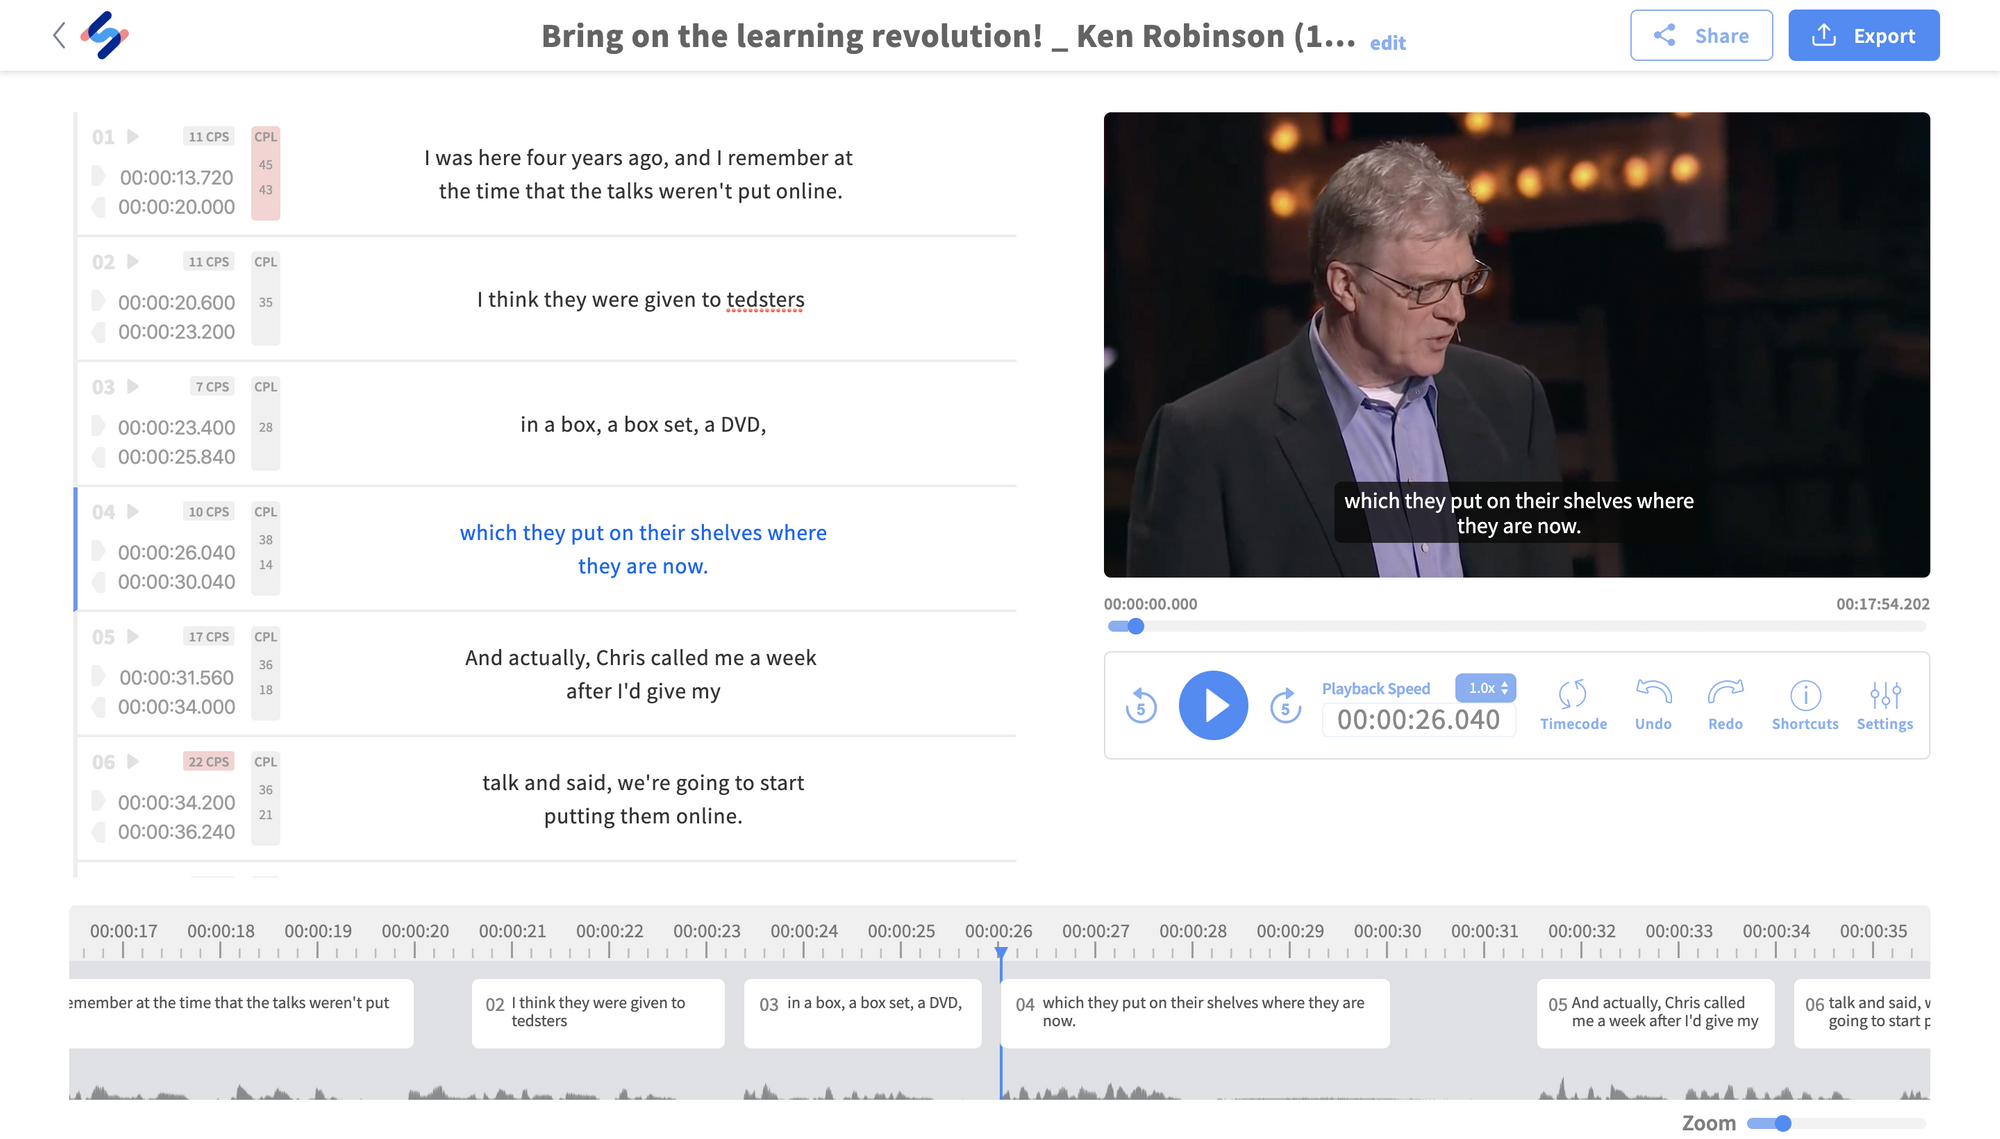The image size is (2000, 1139).
Task: Seek using the video progress slider handle
Action: (x=1135, y=627)
